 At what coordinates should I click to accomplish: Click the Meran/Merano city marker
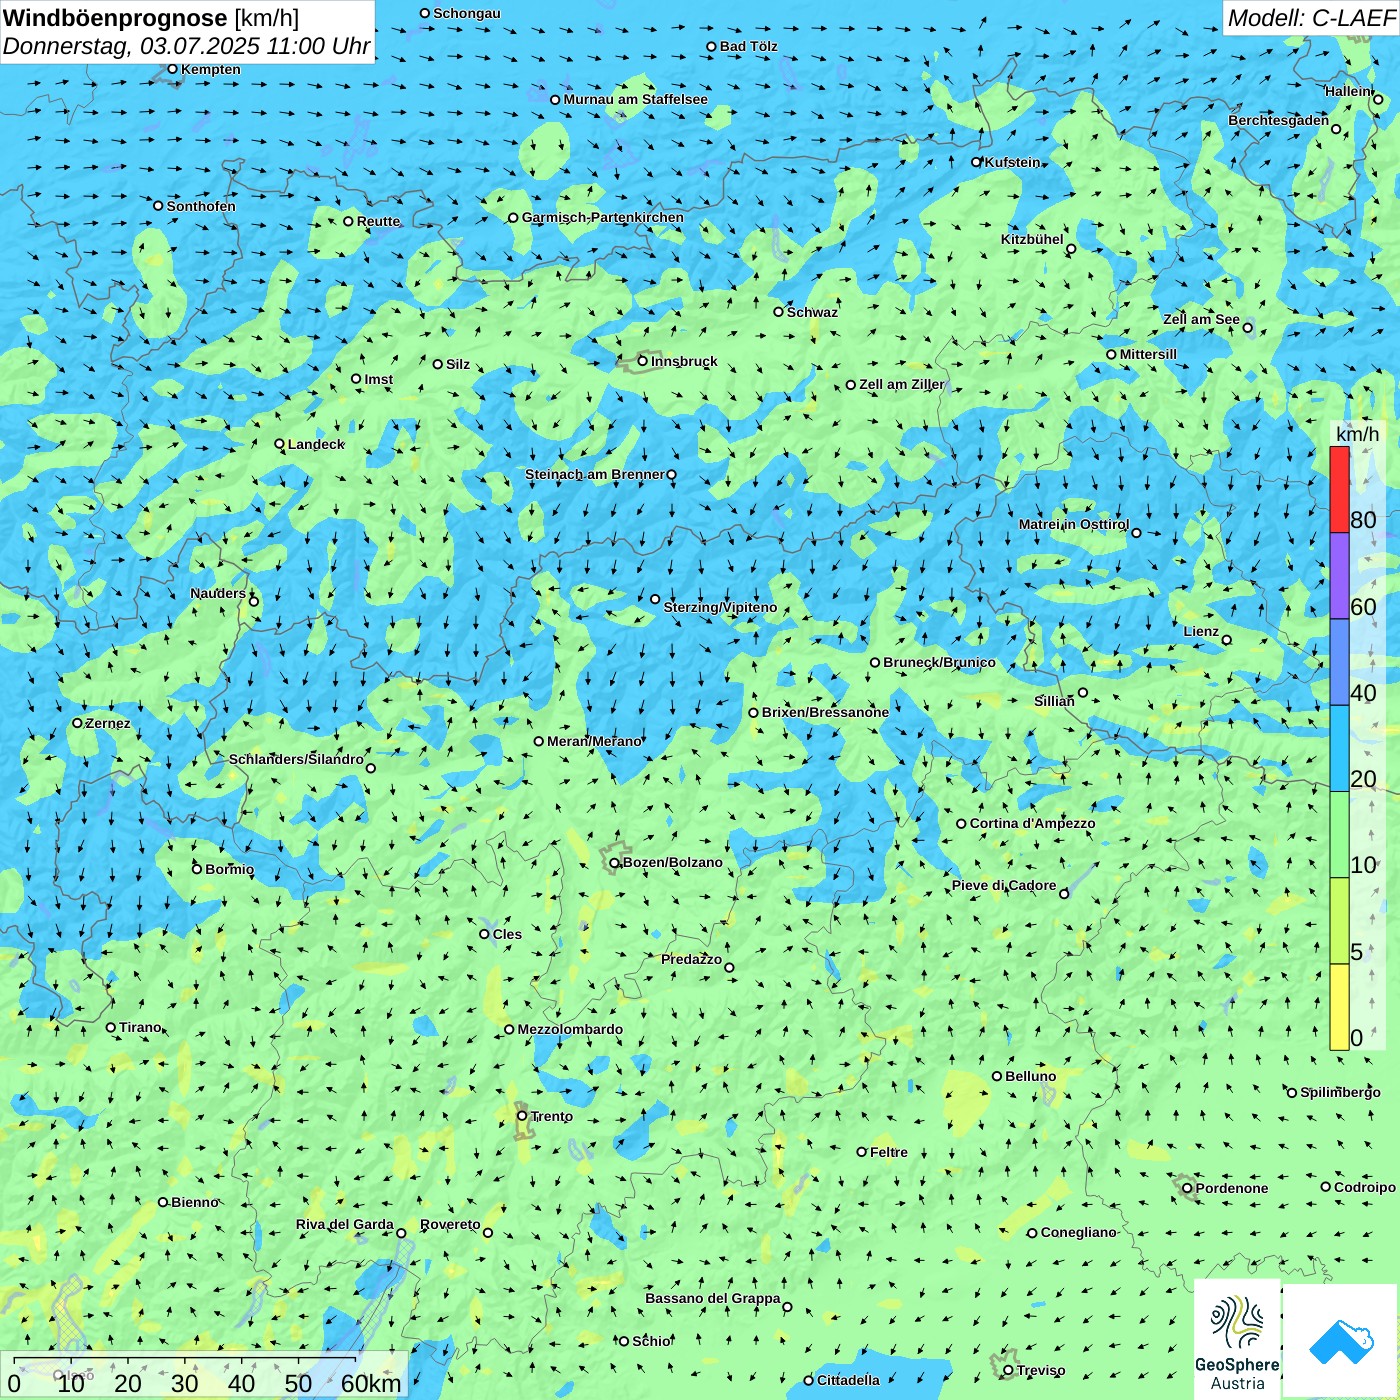pos(538,741)
